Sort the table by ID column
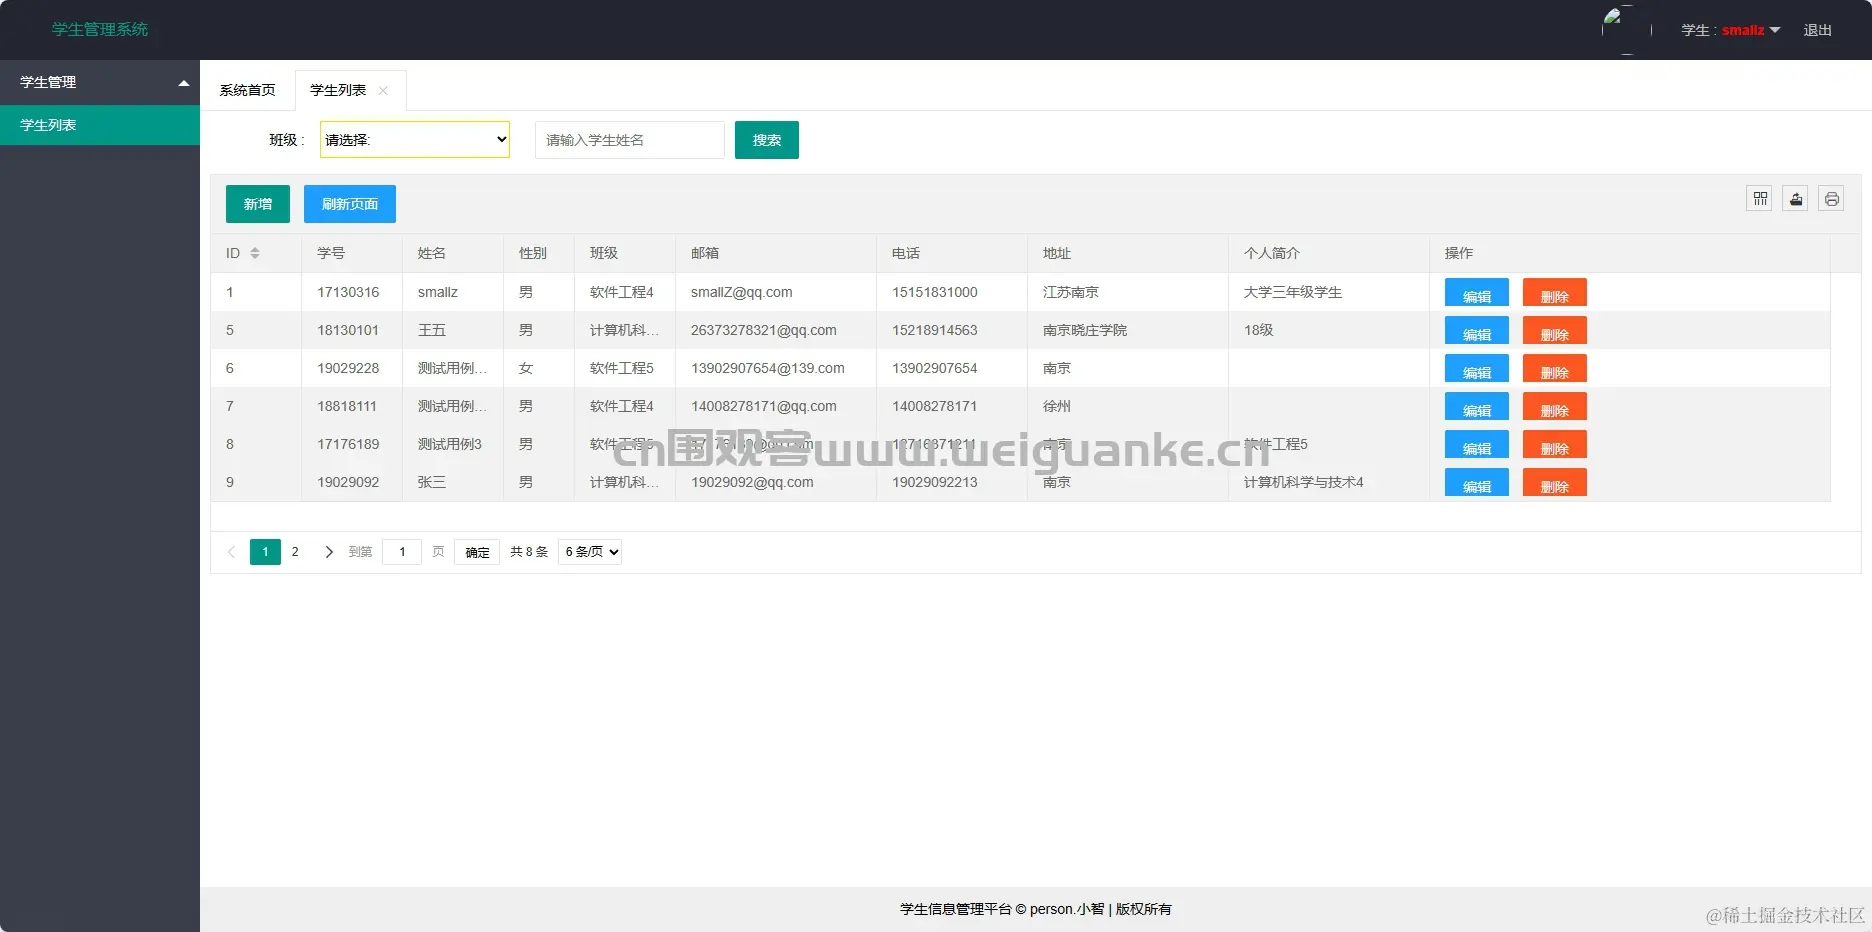The width and height of the screenshot is (1872, 932). click(255, 253)
